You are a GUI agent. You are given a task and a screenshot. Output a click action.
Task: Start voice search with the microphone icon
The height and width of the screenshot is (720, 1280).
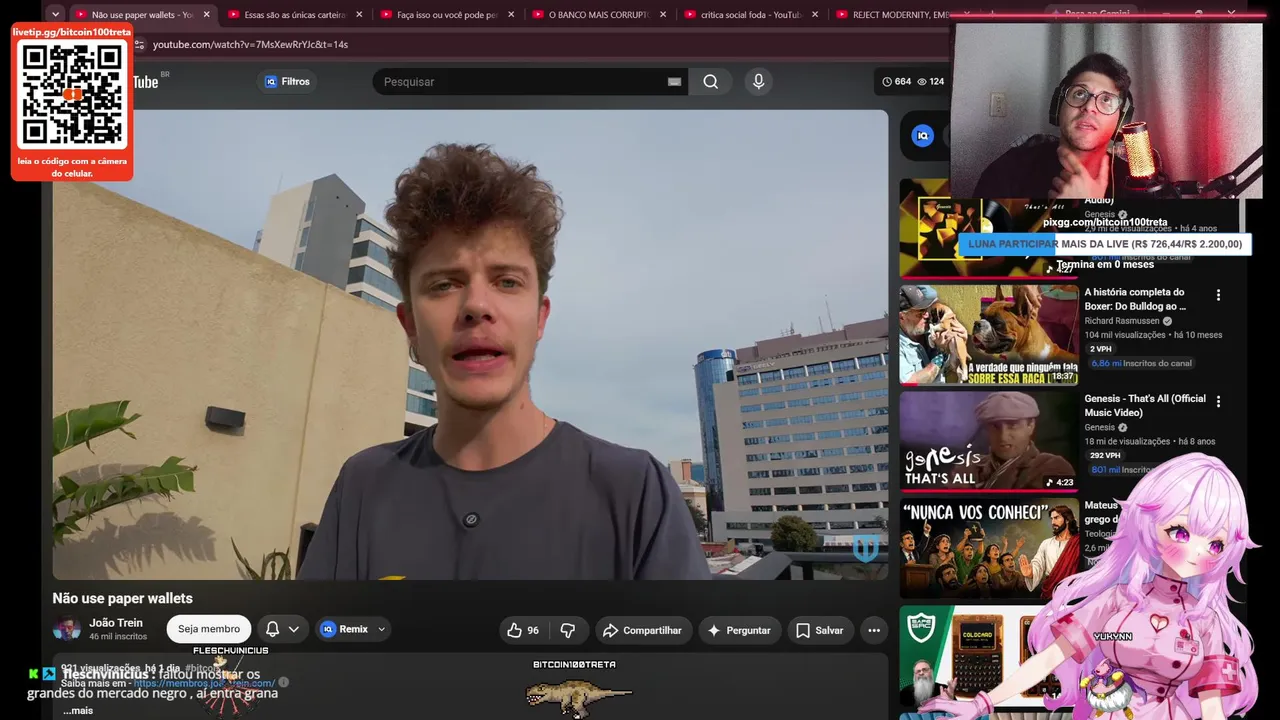(758, 82)
